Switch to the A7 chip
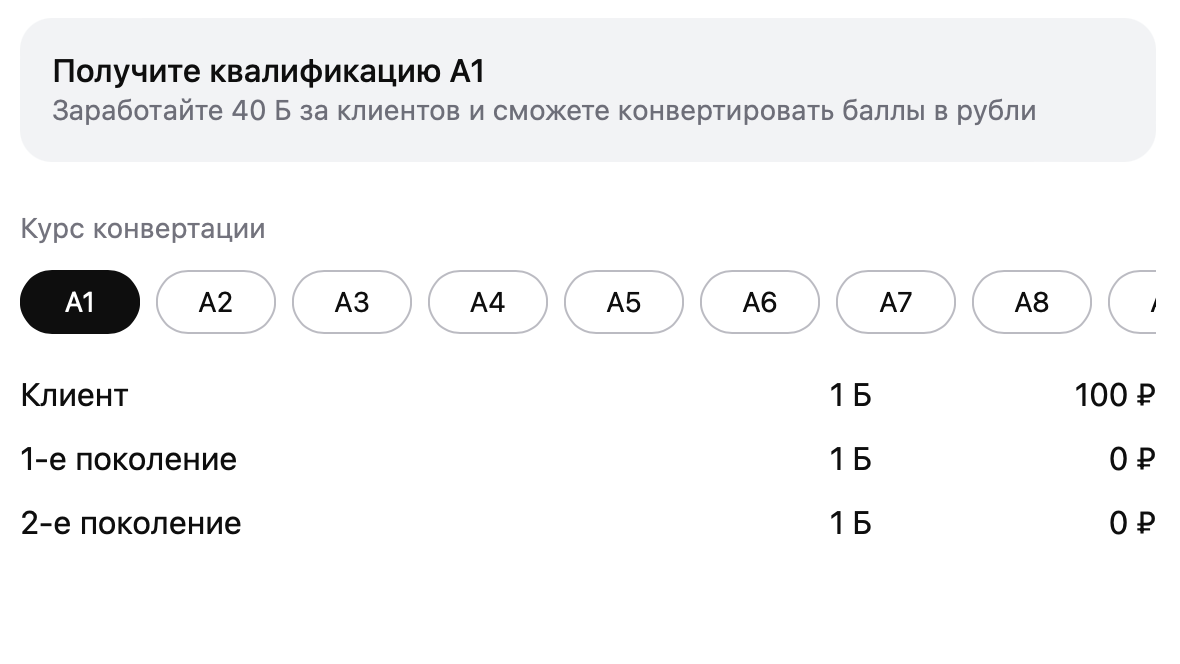Screen dimensions: 1180x664 coord(896,302)
